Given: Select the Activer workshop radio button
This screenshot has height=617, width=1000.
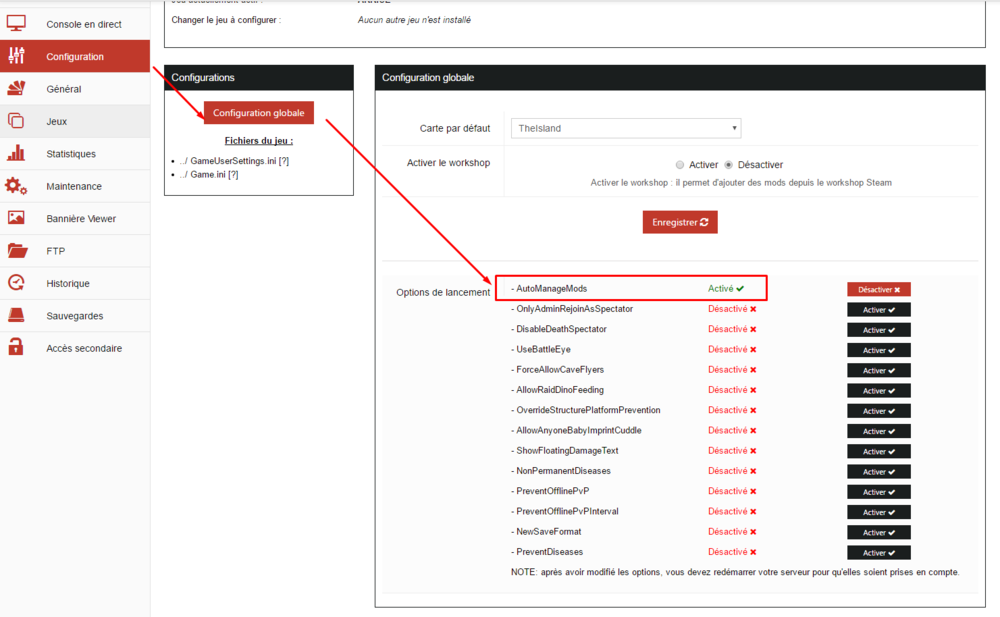Looking at the screenshot, I should pyautogui.click(x=680, y=165).
